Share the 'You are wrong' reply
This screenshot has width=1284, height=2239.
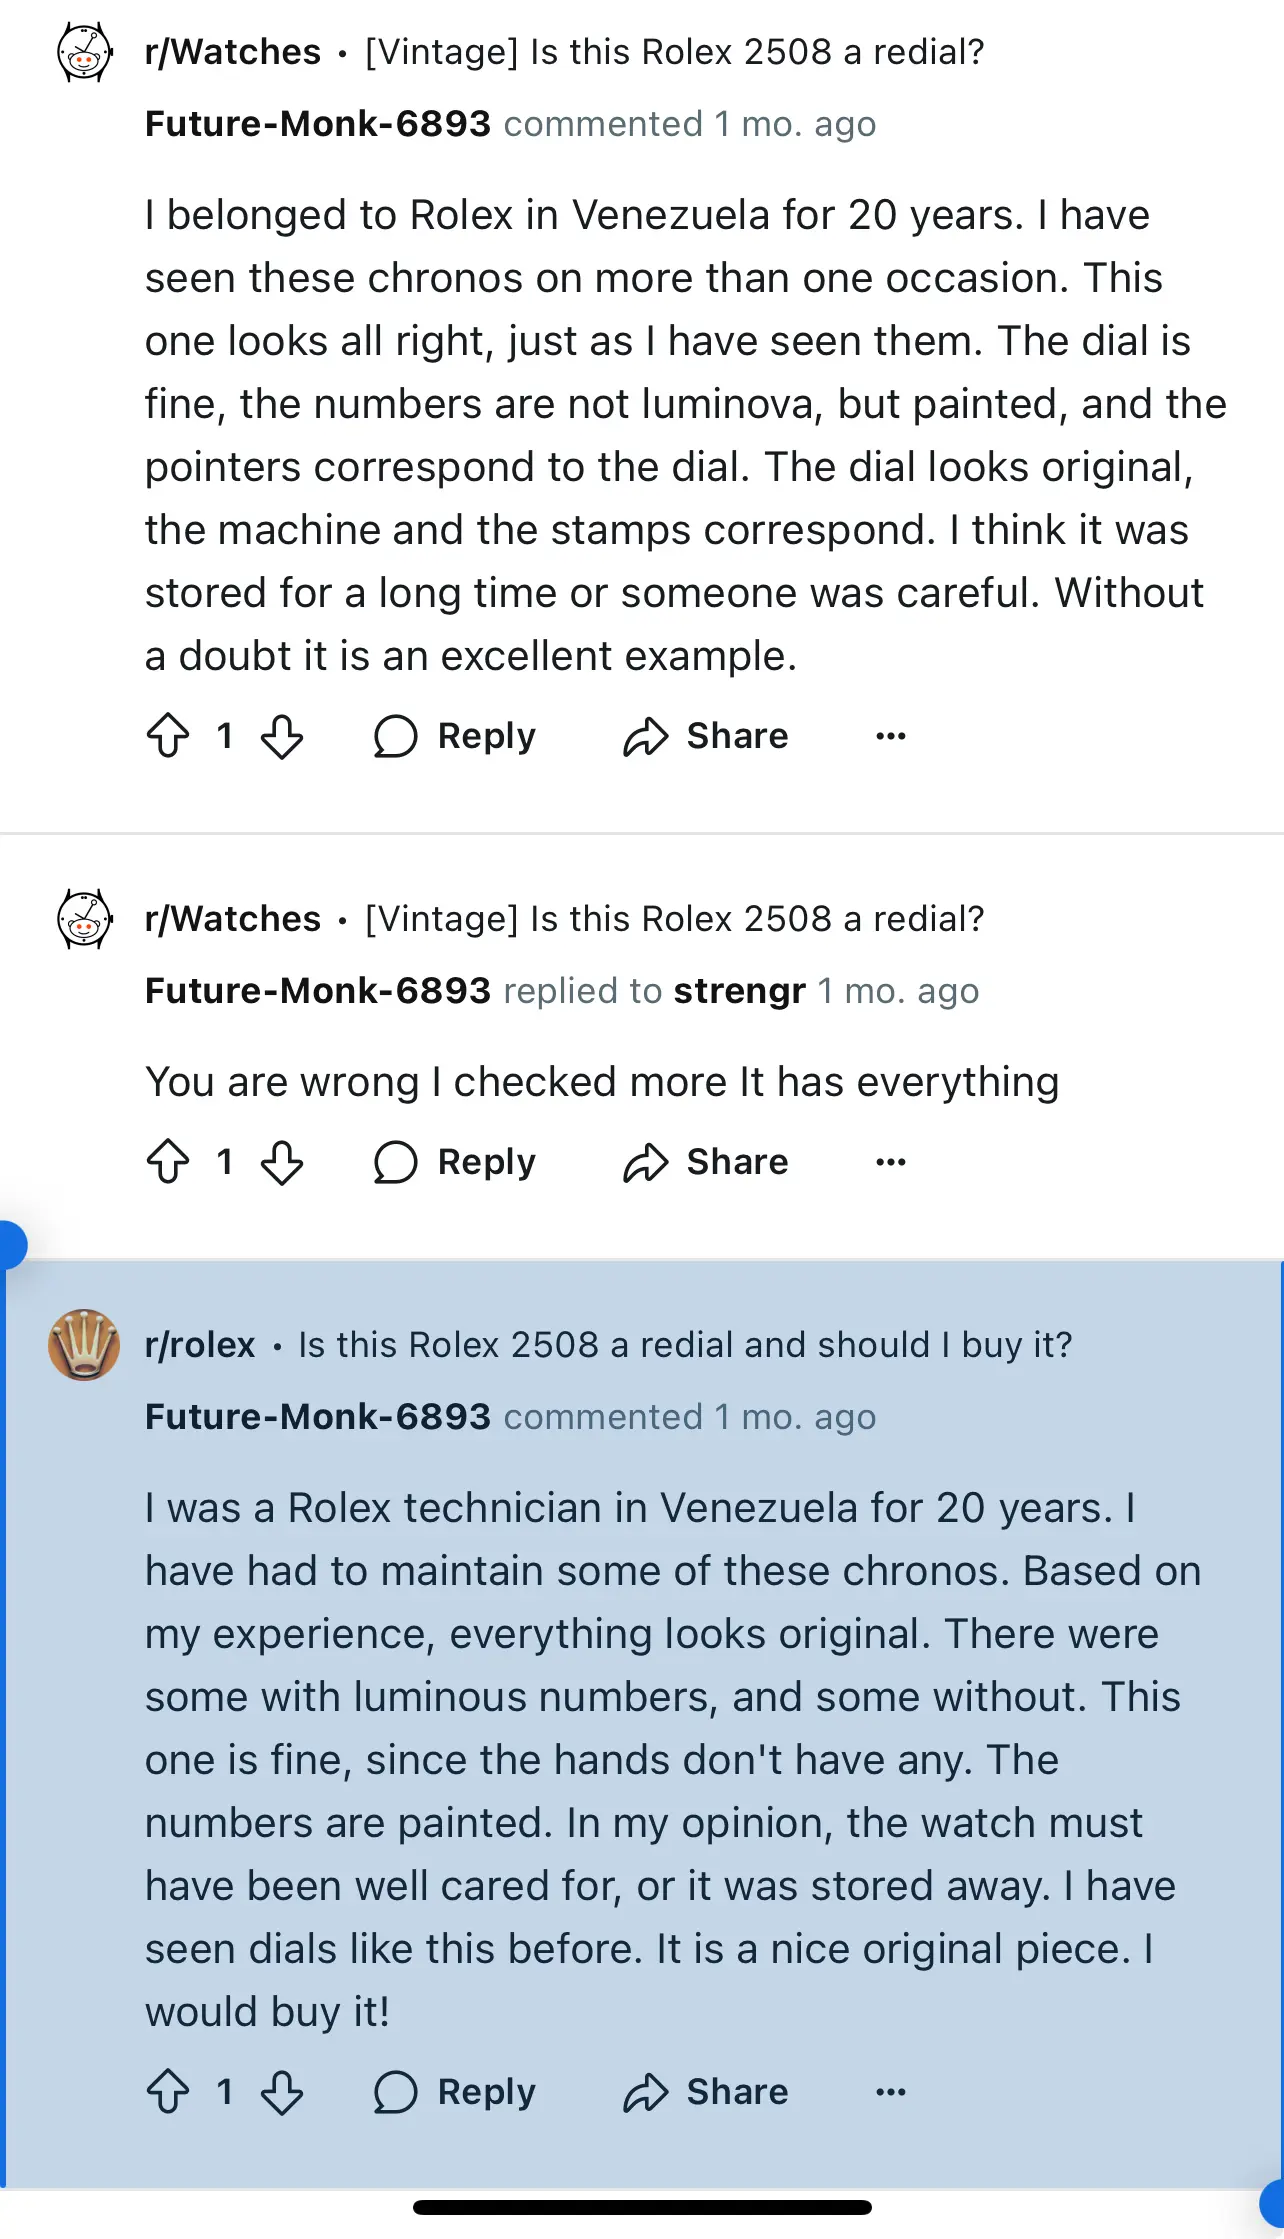[706, 1162]
